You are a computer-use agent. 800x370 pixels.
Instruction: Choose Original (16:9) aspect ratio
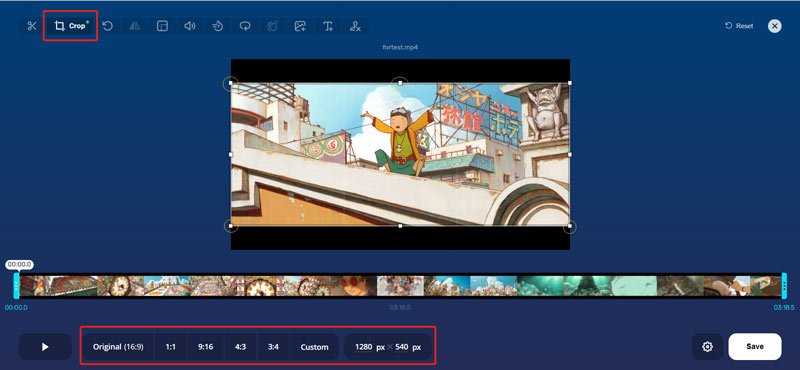click(118, 347)
